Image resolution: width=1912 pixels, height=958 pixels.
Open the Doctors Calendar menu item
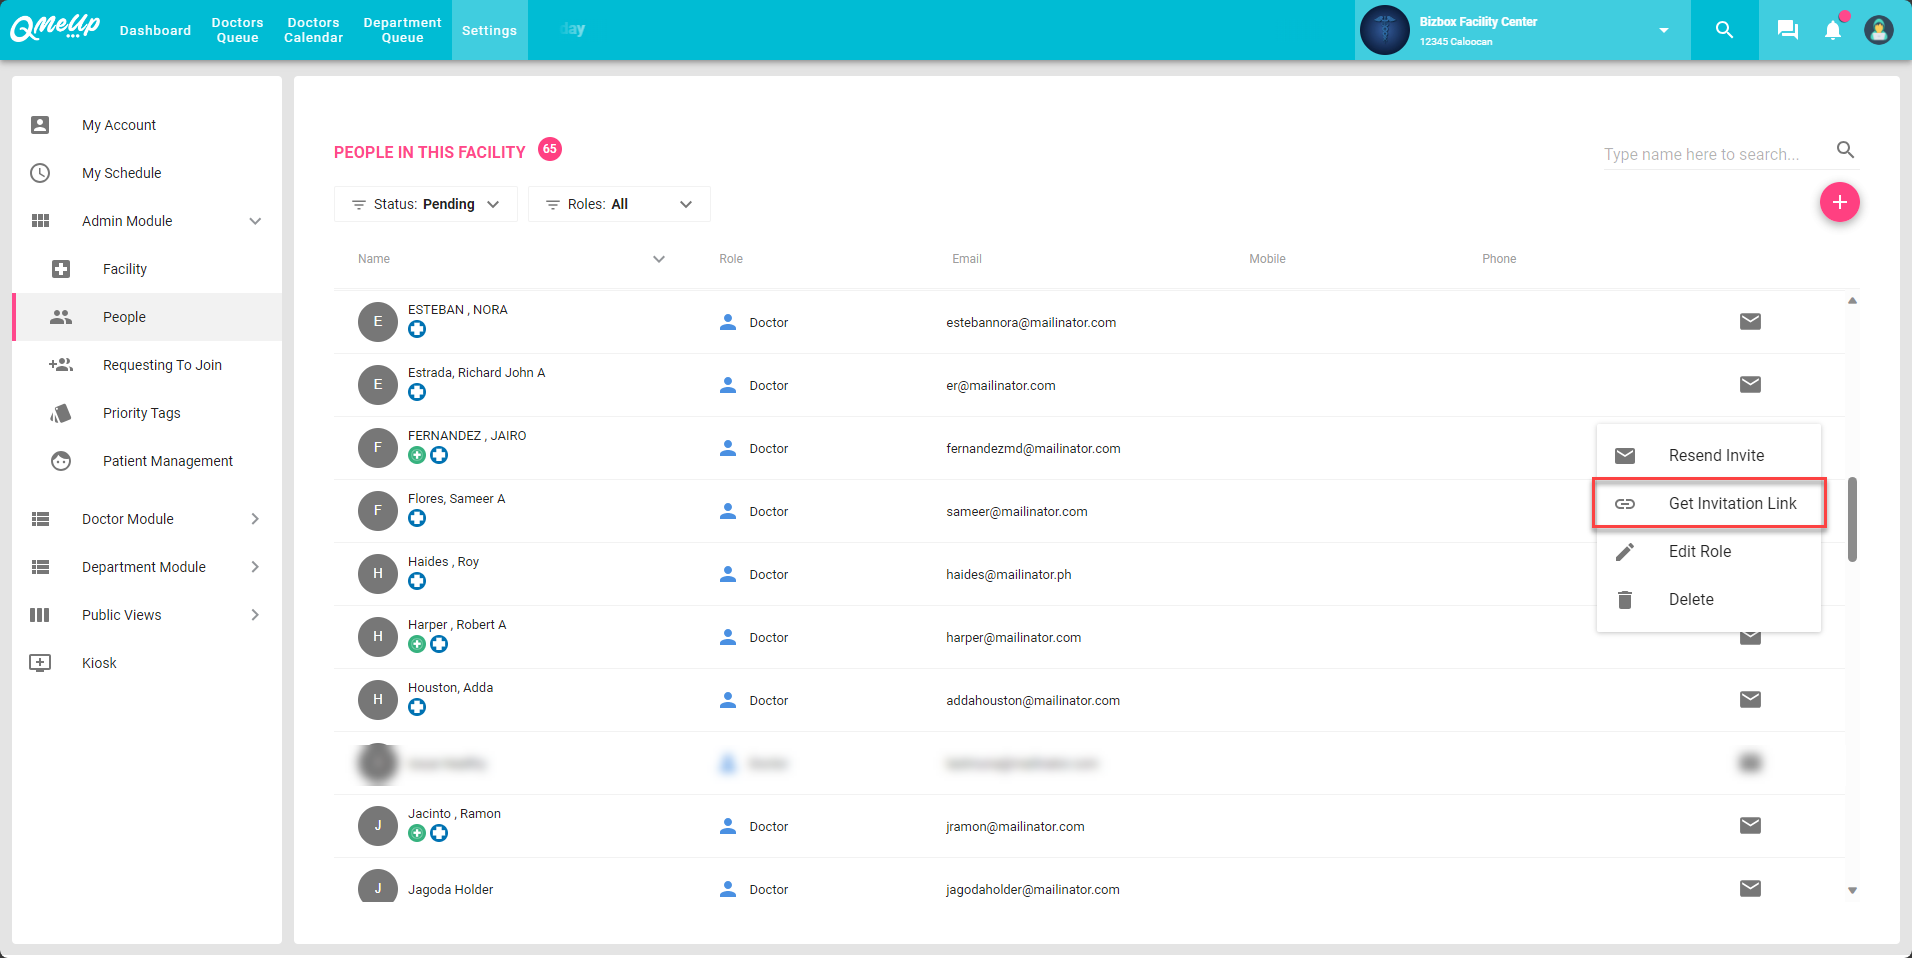point(313,30)
